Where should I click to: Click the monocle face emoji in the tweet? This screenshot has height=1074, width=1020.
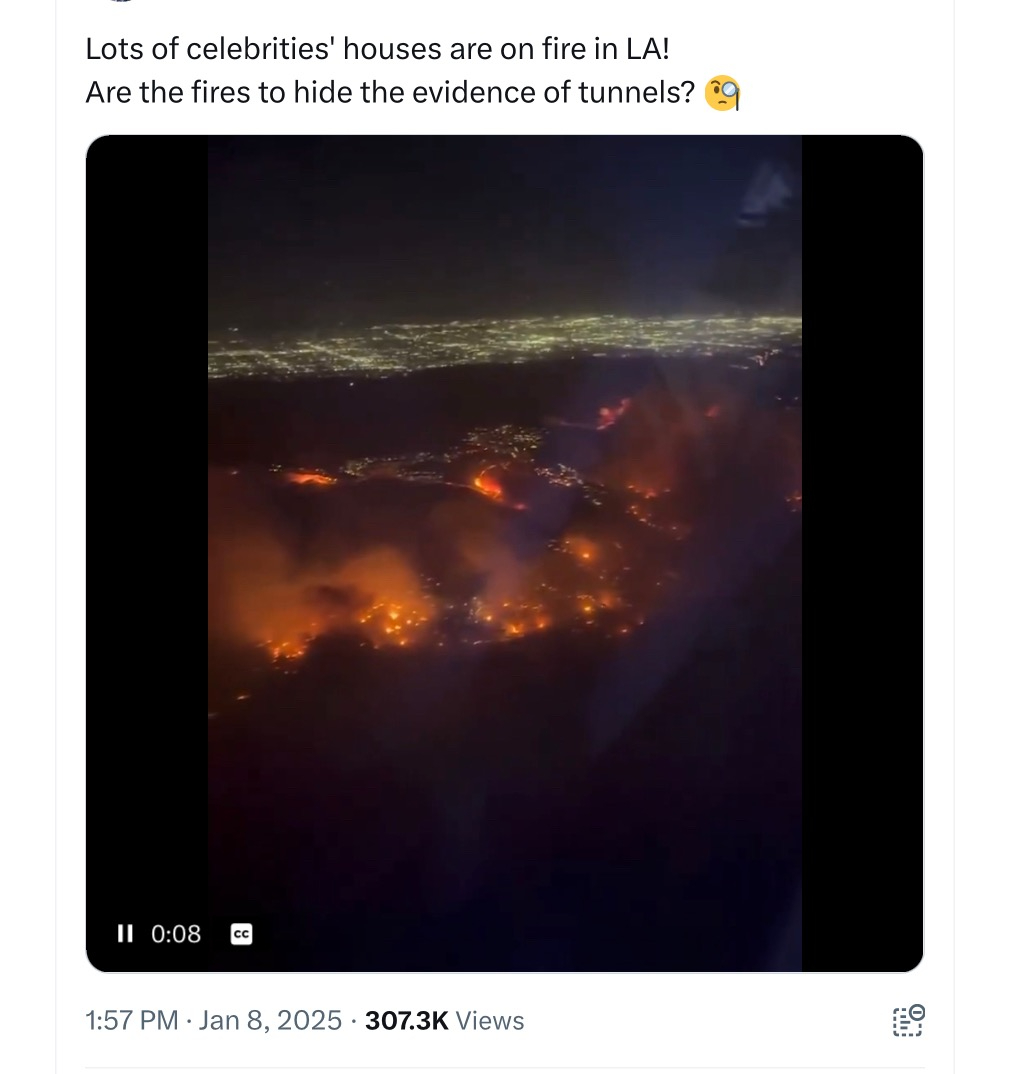point(724,92)
